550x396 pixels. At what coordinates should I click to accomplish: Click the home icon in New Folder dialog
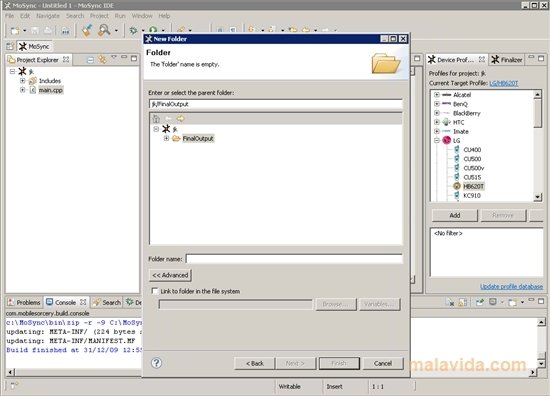[x=156, y=119]
